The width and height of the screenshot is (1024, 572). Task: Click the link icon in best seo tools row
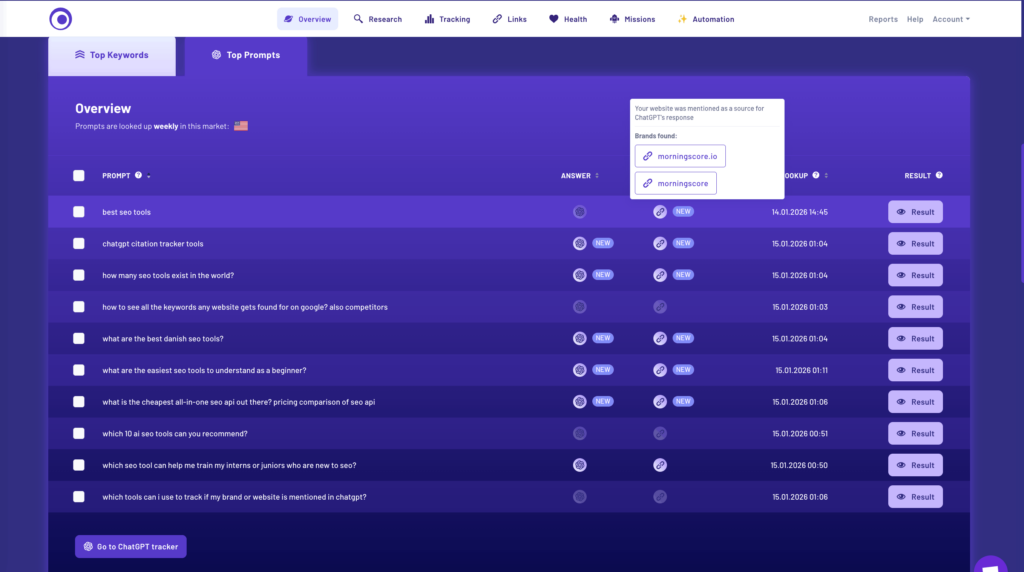point(660,212)
